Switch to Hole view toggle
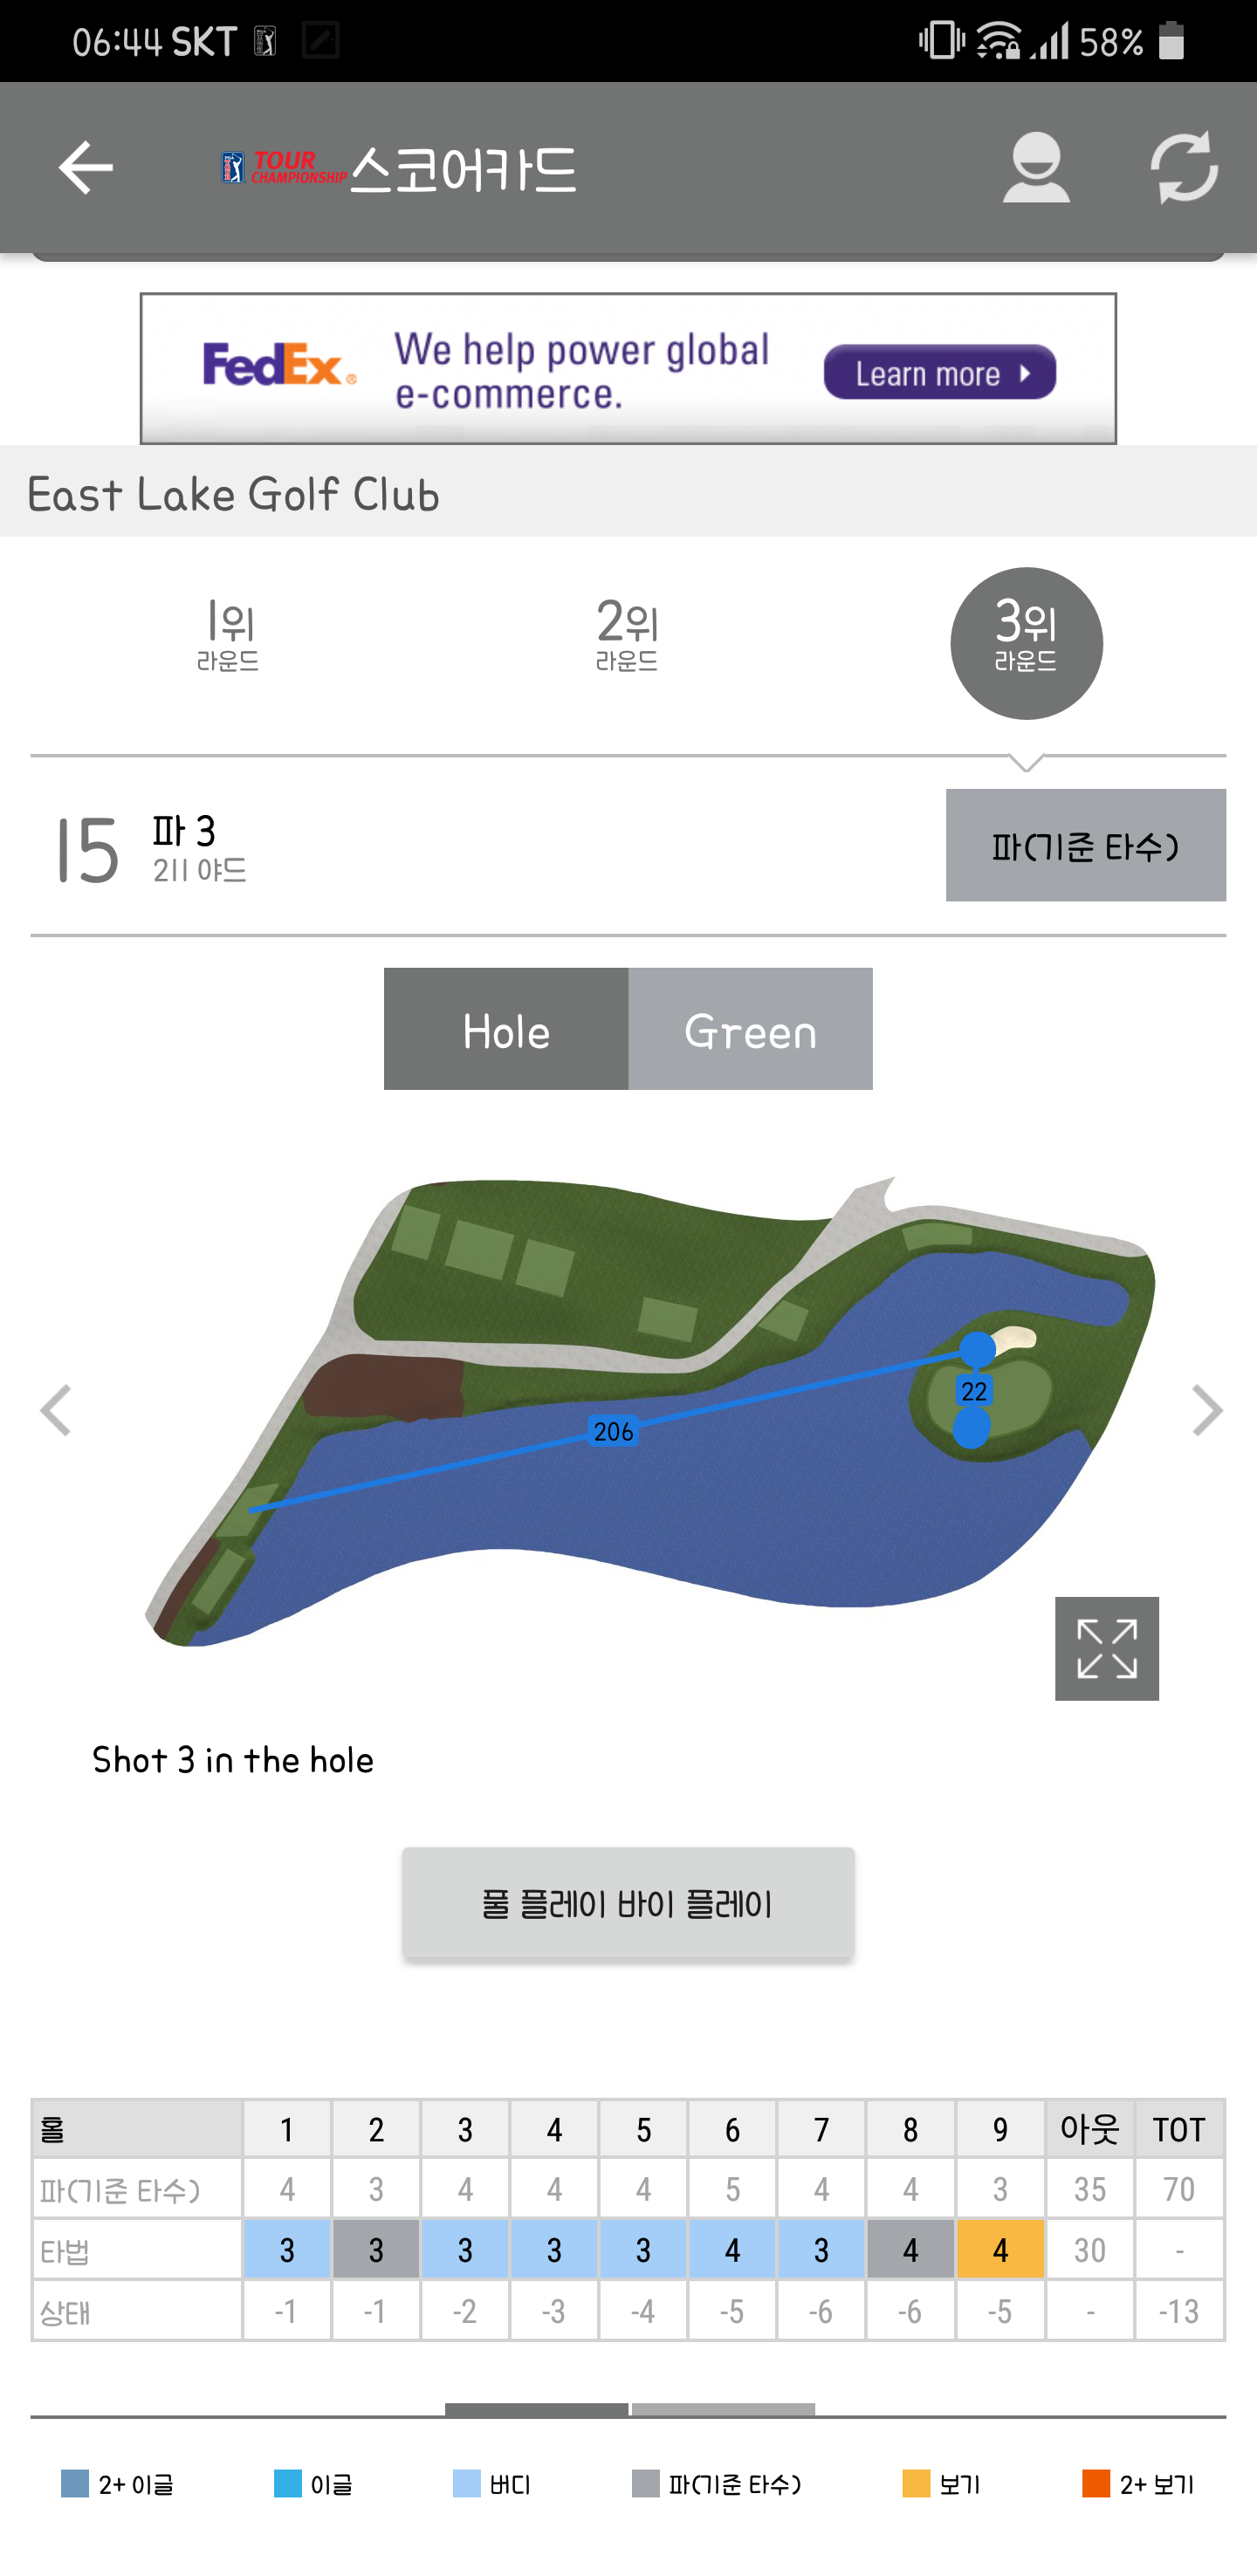Image resolution: width=1257 pixels, height=2576 pixels. coord(506,1029)
